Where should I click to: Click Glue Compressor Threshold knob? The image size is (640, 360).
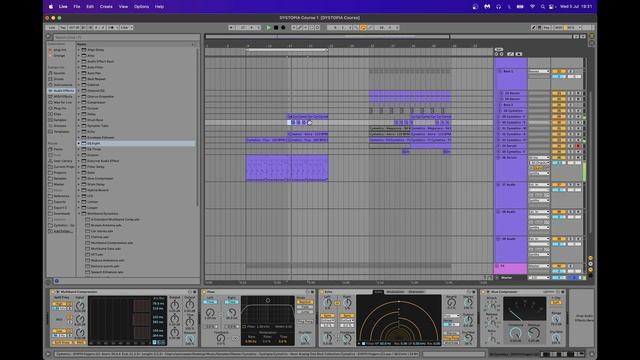coord(515,333)
